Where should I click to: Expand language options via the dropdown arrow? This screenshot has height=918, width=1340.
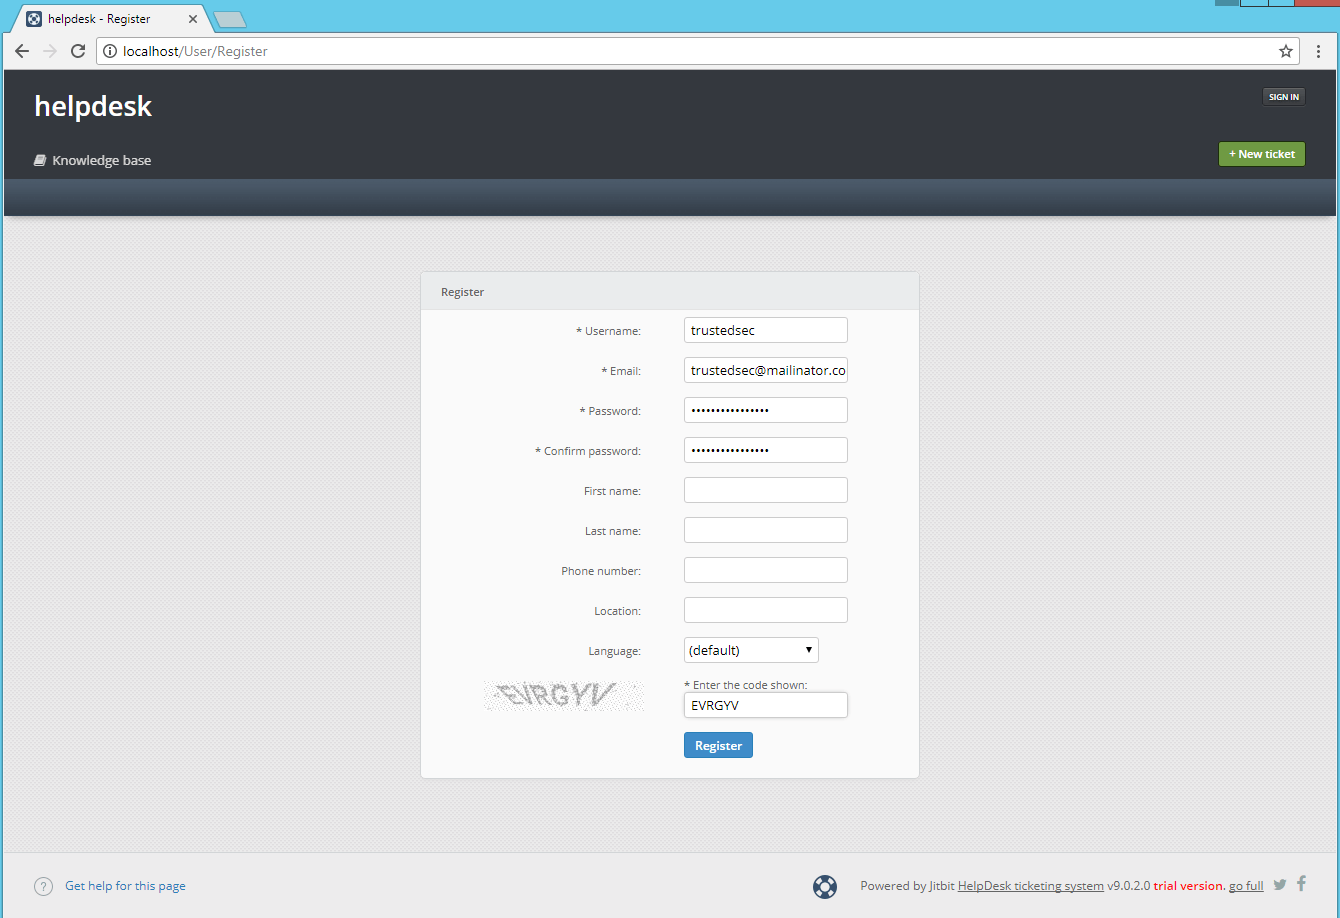tap(808, 649)
